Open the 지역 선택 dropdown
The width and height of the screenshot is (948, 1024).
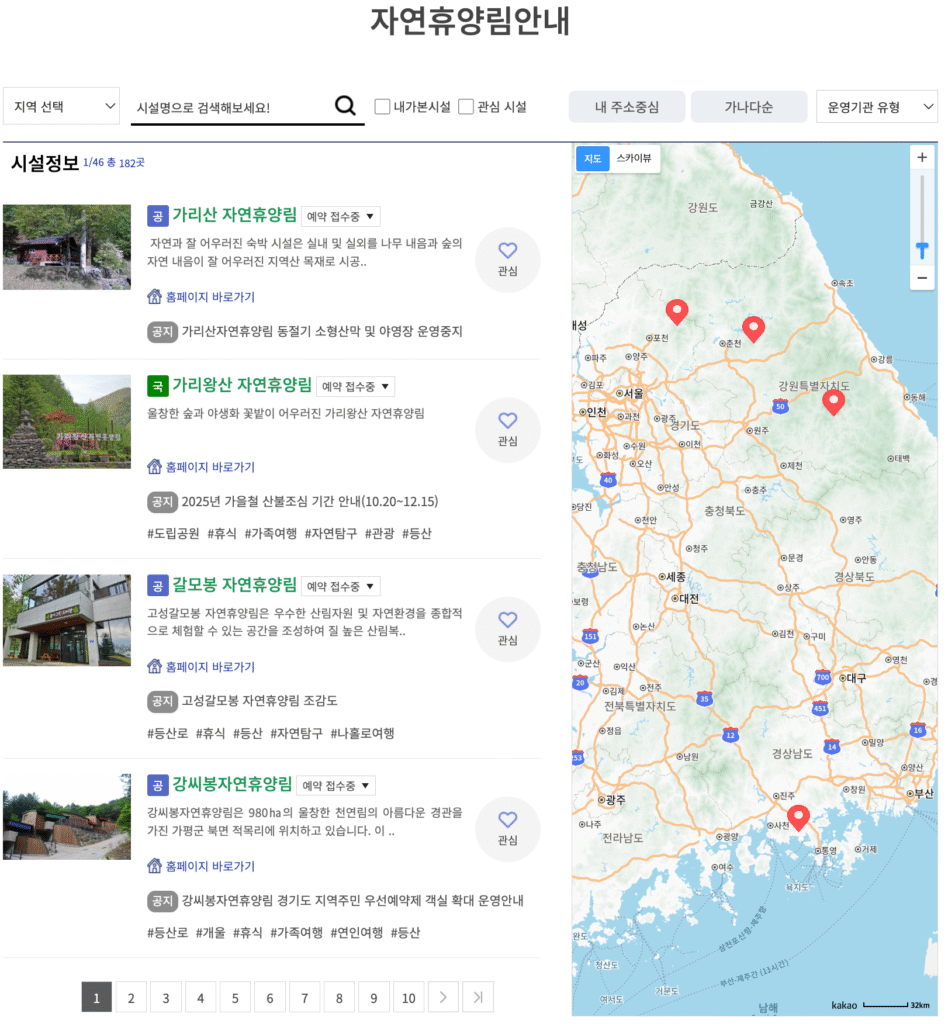tap(61, 105)
